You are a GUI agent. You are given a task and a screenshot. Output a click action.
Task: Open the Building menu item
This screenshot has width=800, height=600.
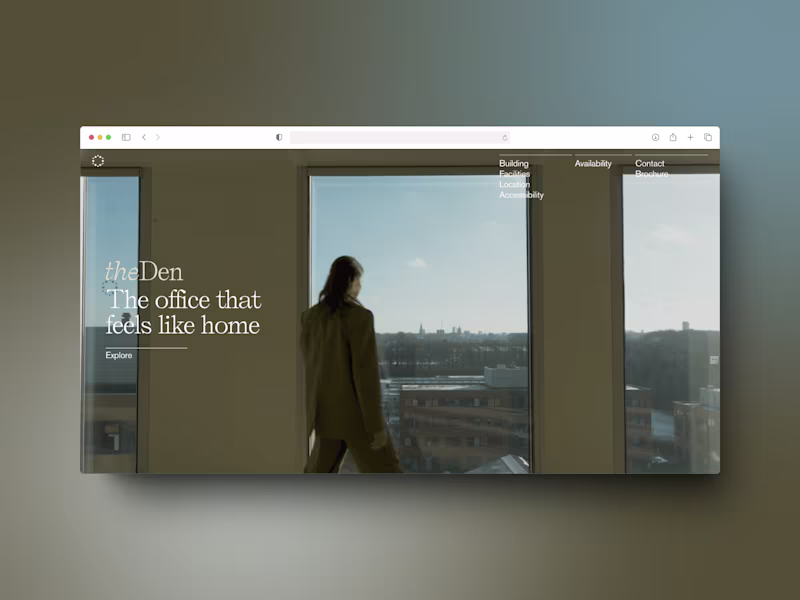click(514, 163)
